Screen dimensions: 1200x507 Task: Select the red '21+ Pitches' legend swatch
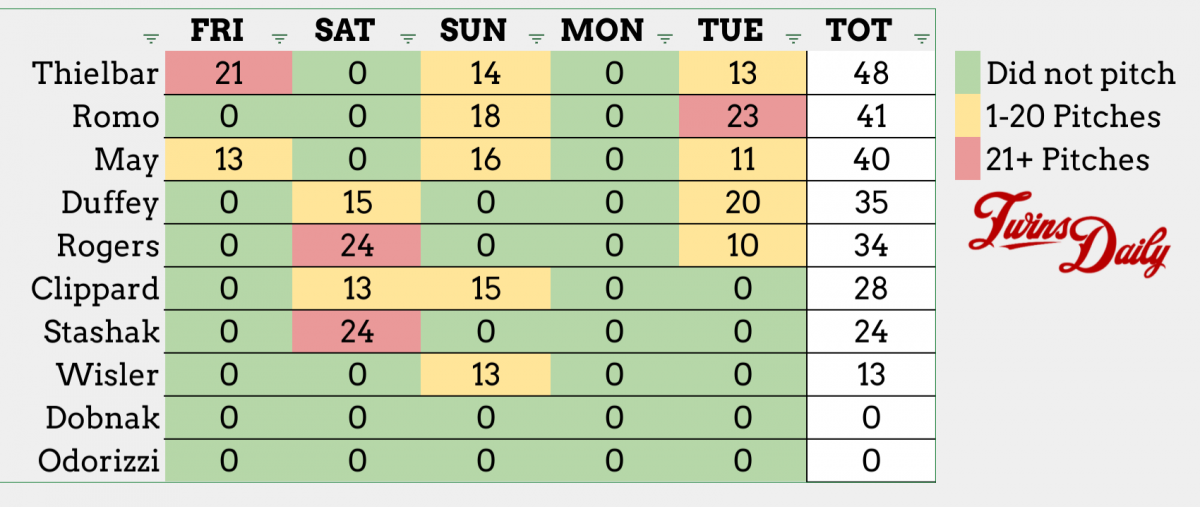(968, 159)
